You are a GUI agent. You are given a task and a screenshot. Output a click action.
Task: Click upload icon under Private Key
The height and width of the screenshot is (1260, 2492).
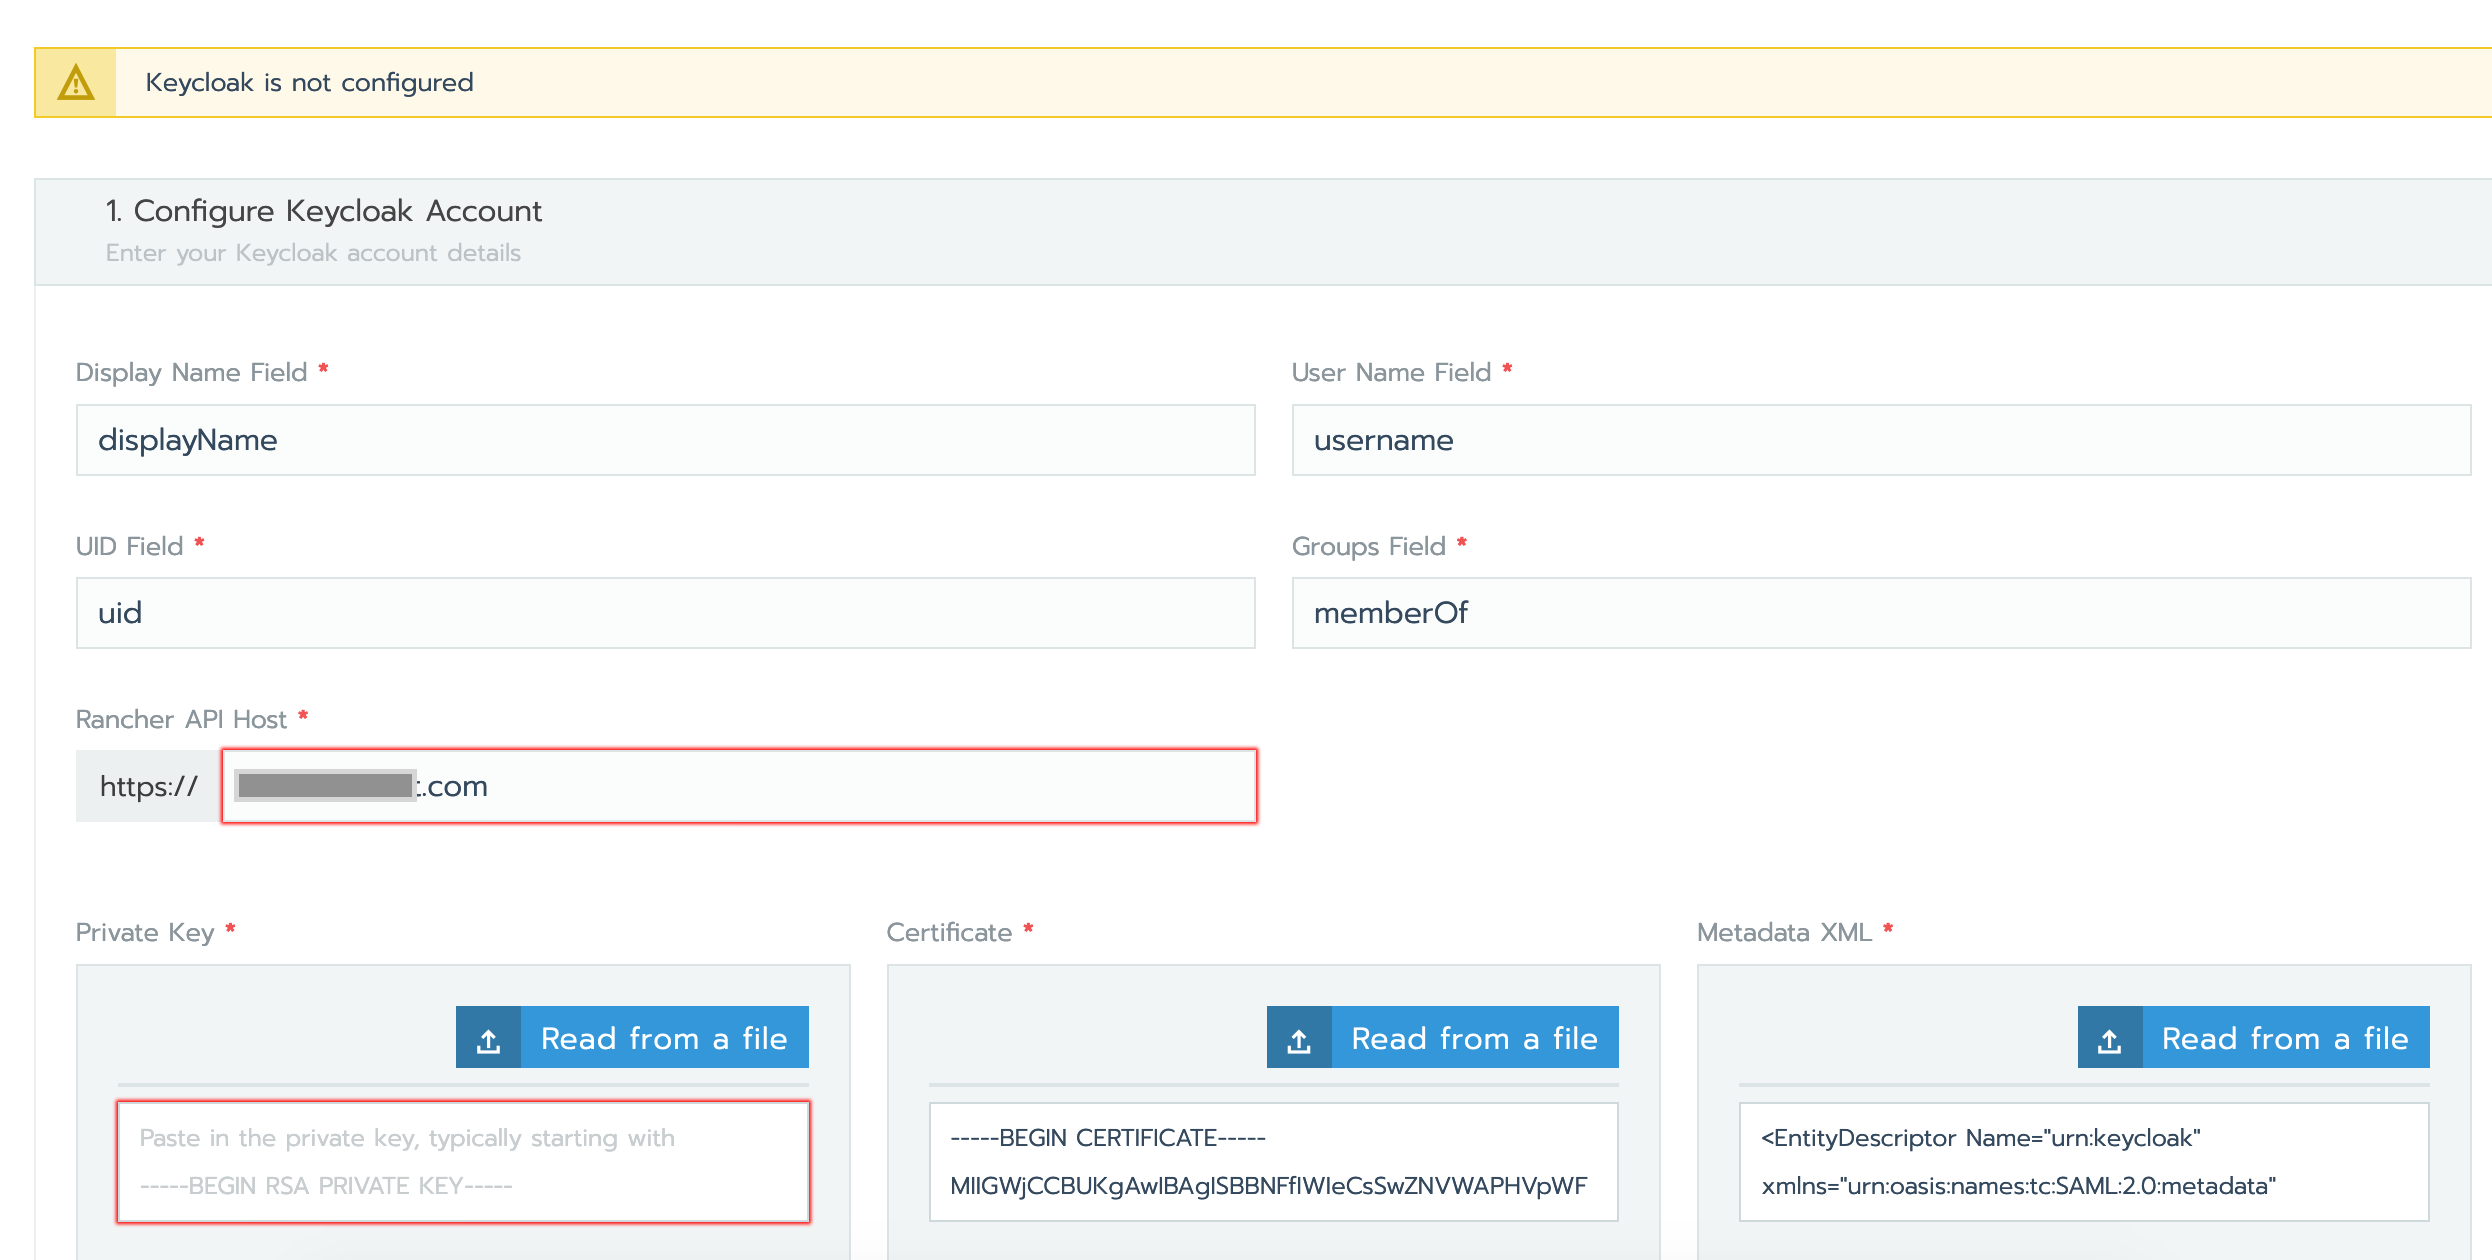(488, 1038)
